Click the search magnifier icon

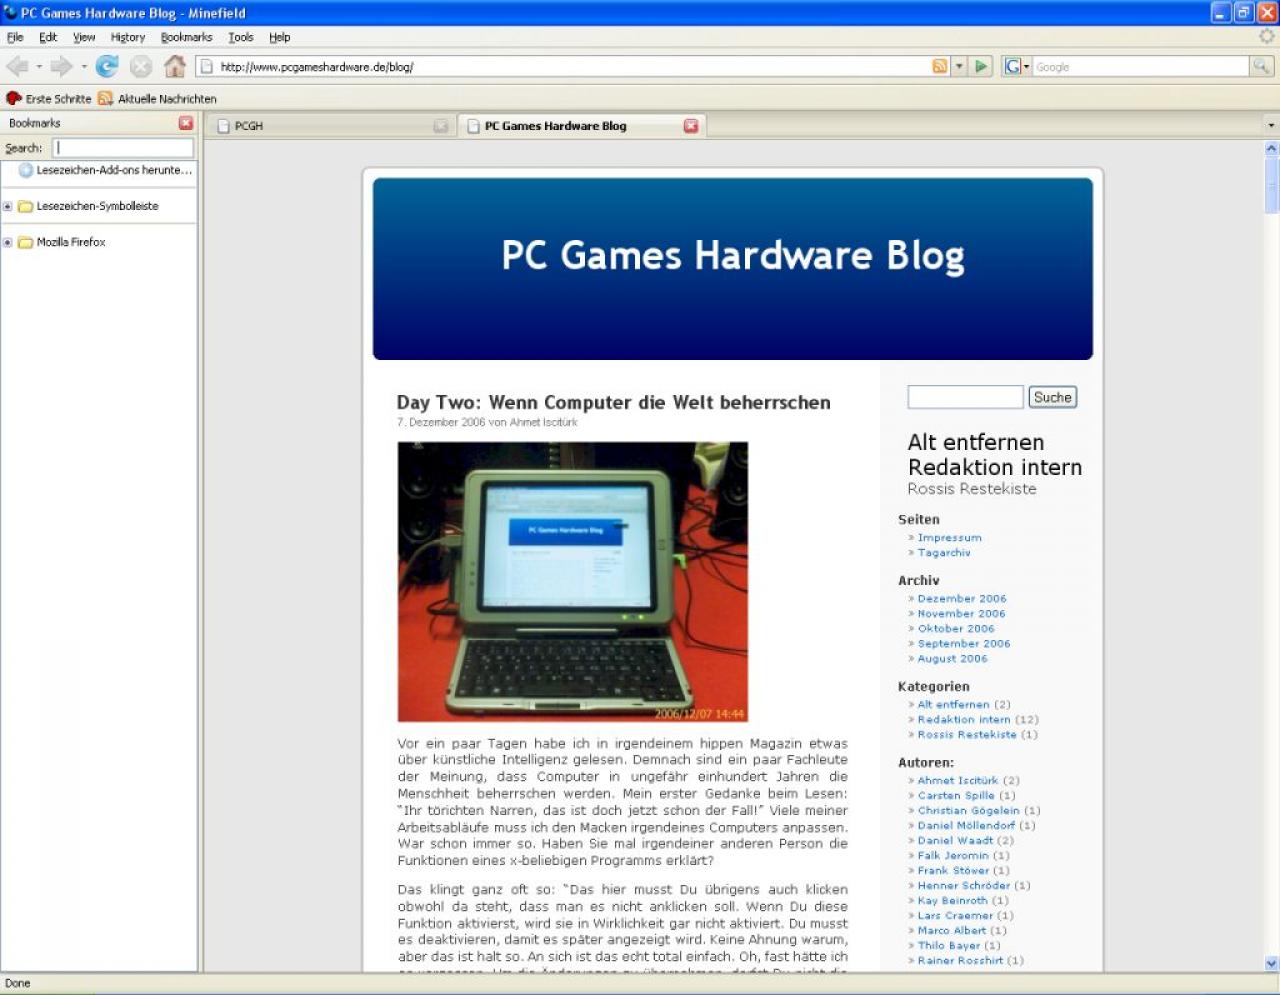tap(1263, 67)
